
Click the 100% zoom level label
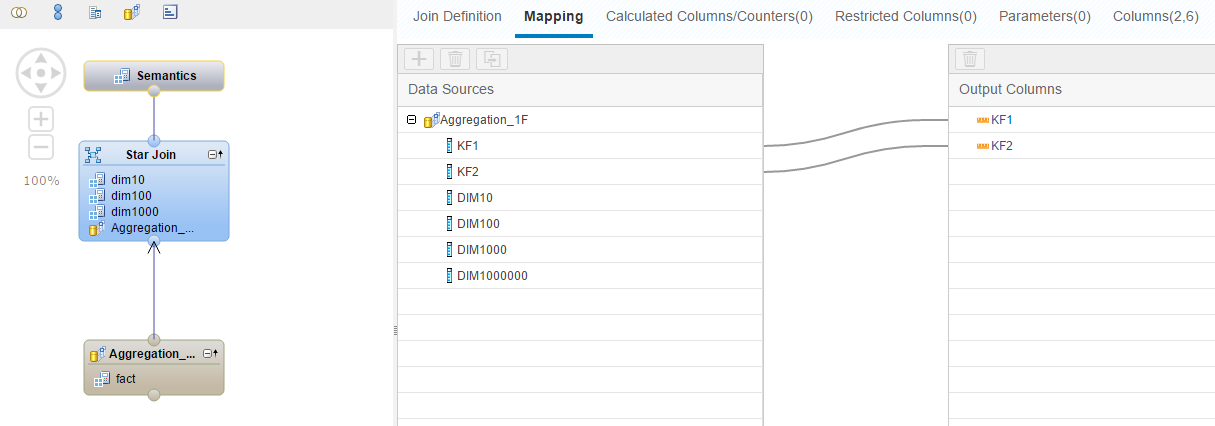click(x=41, y=181)
